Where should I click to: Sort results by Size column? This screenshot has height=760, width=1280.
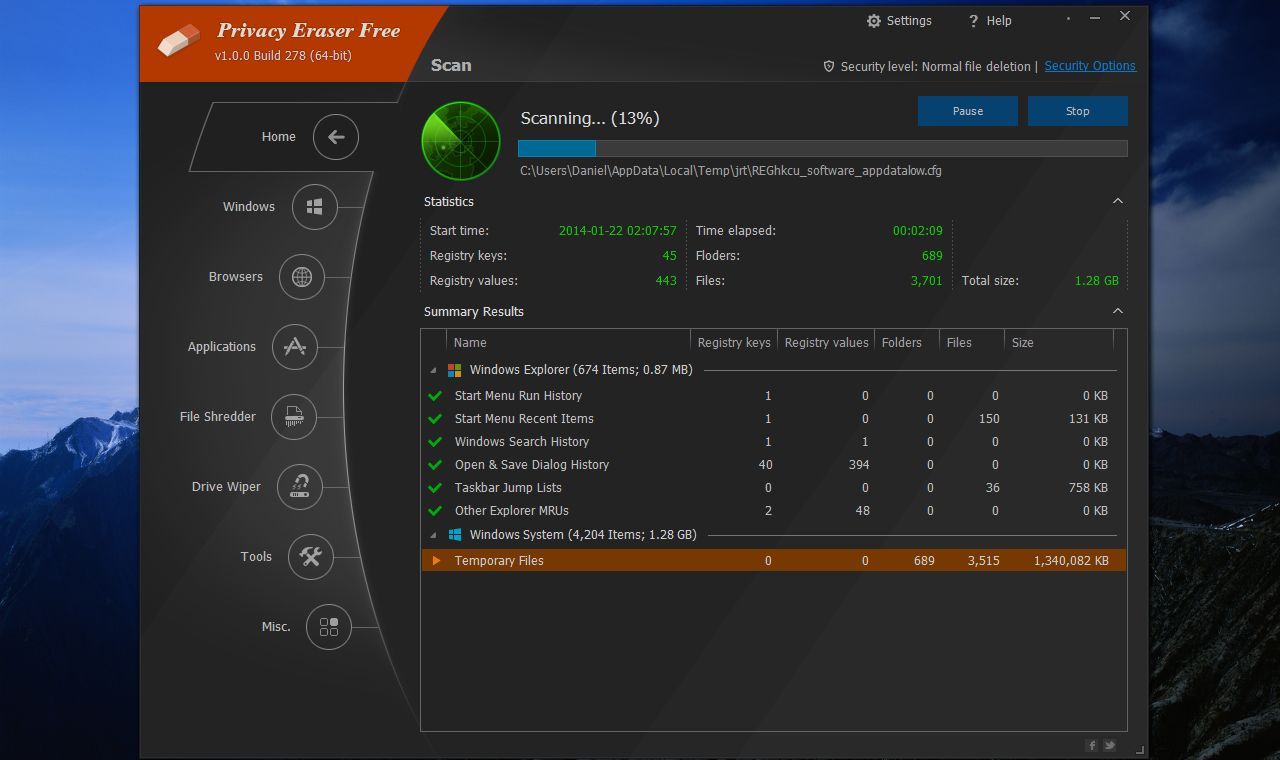[x=1059, y=342]
